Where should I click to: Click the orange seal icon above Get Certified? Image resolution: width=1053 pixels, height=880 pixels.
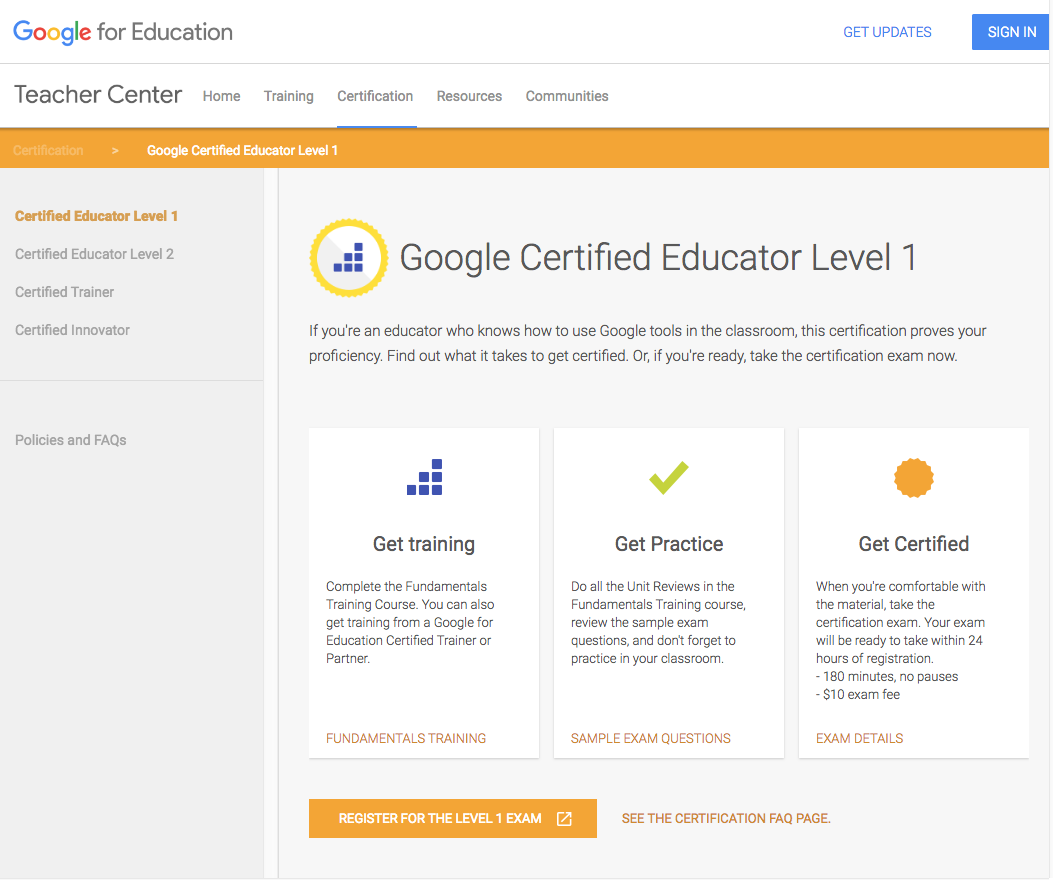tap(913, 478)
